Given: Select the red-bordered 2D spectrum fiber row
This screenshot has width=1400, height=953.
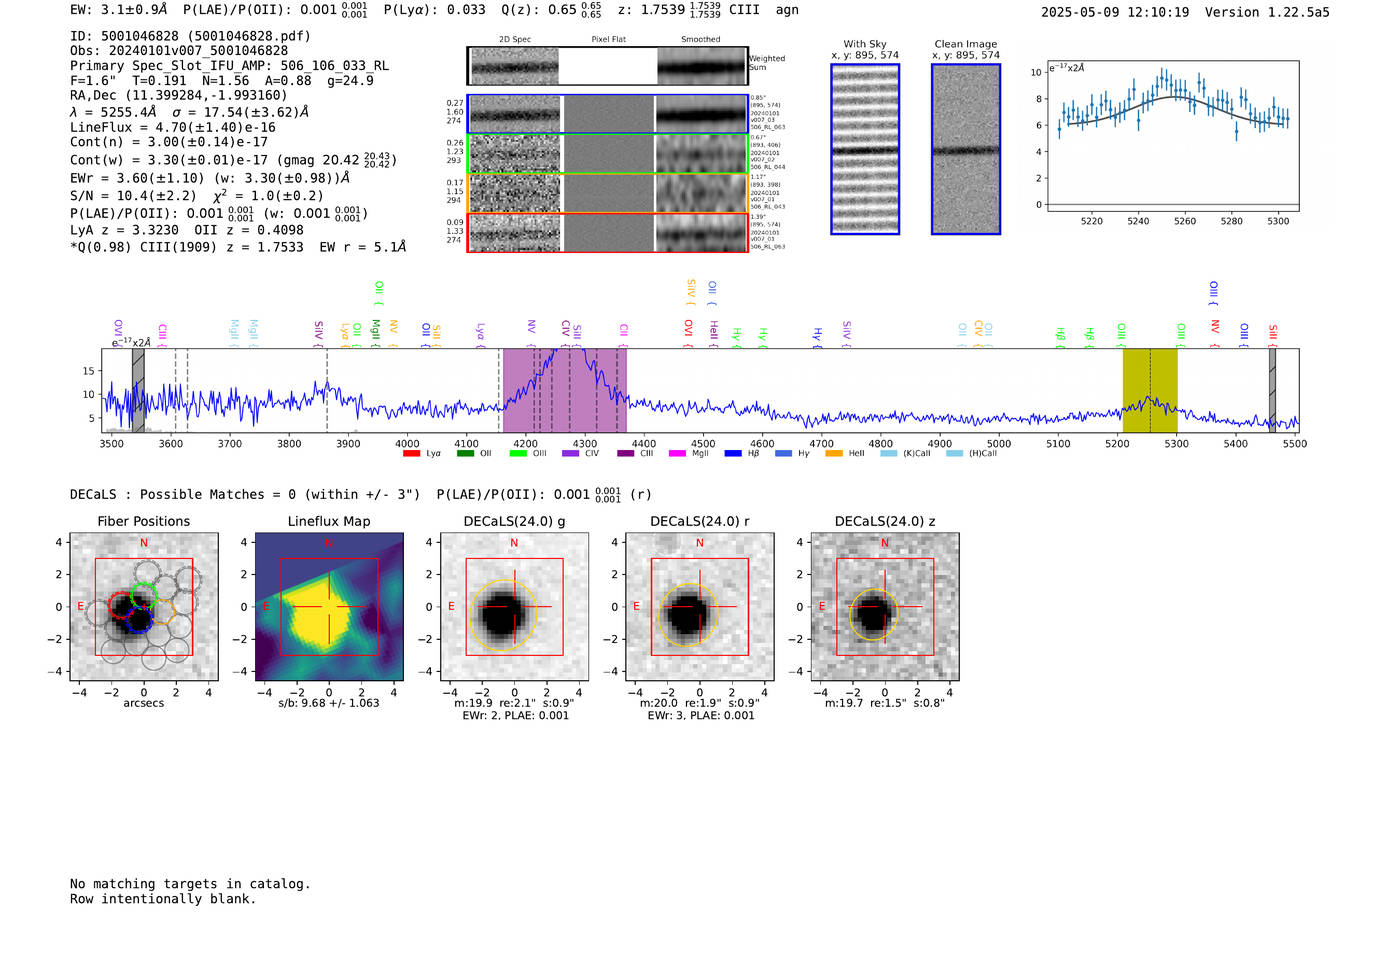Looking at the screenshot, I should coord(608,232).
